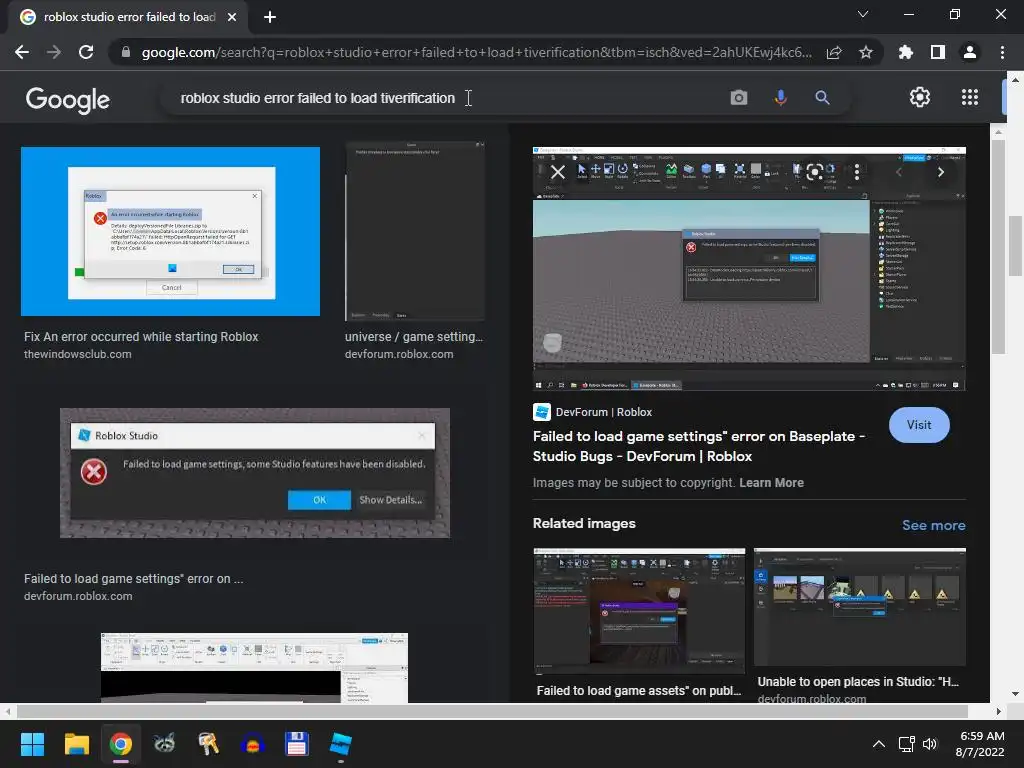Open the taskbar clock and date

(x=980, y=744)
